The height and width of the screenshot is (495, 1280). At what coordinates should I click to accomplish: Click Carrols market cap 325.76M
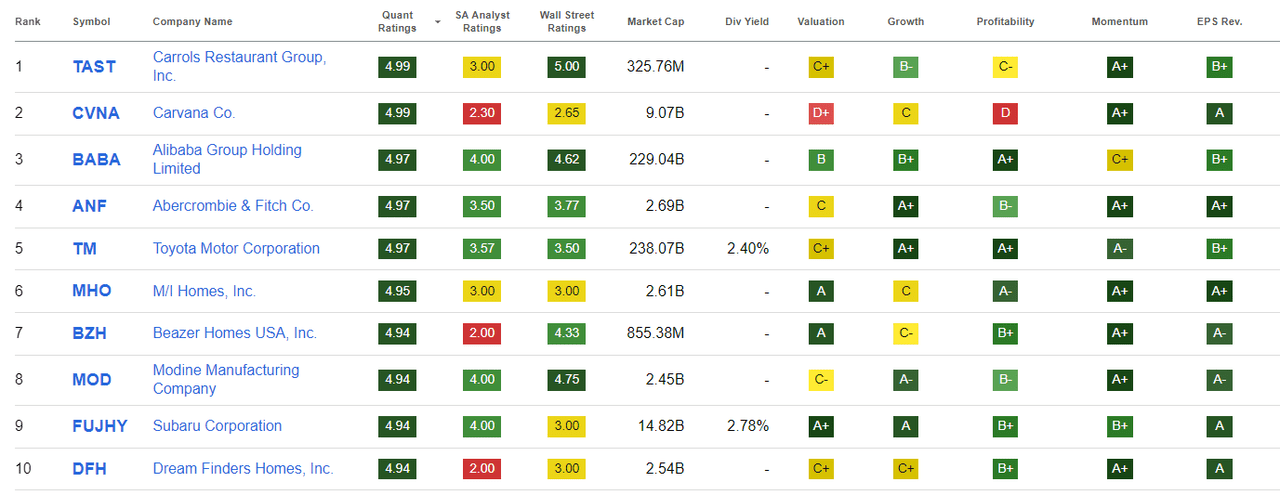click(x=656, y=67)
